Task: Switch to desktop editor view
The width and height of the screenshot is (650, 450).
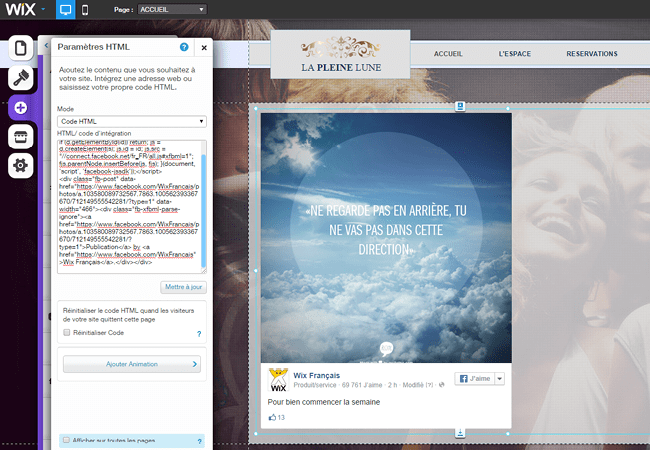Action: coord(65,10)
